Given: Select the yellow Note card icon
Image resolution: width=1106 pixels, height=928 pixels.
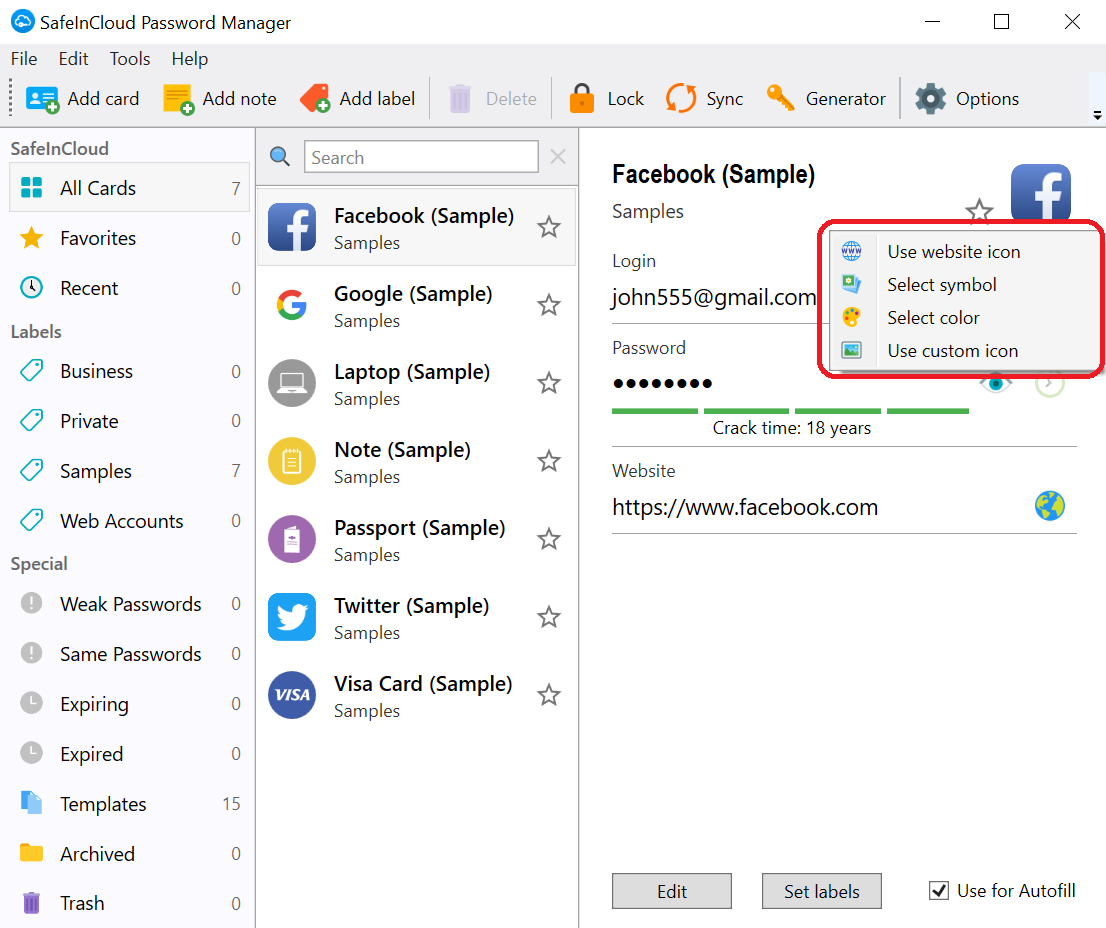Looking at the screenshot, I should point(292,461).
